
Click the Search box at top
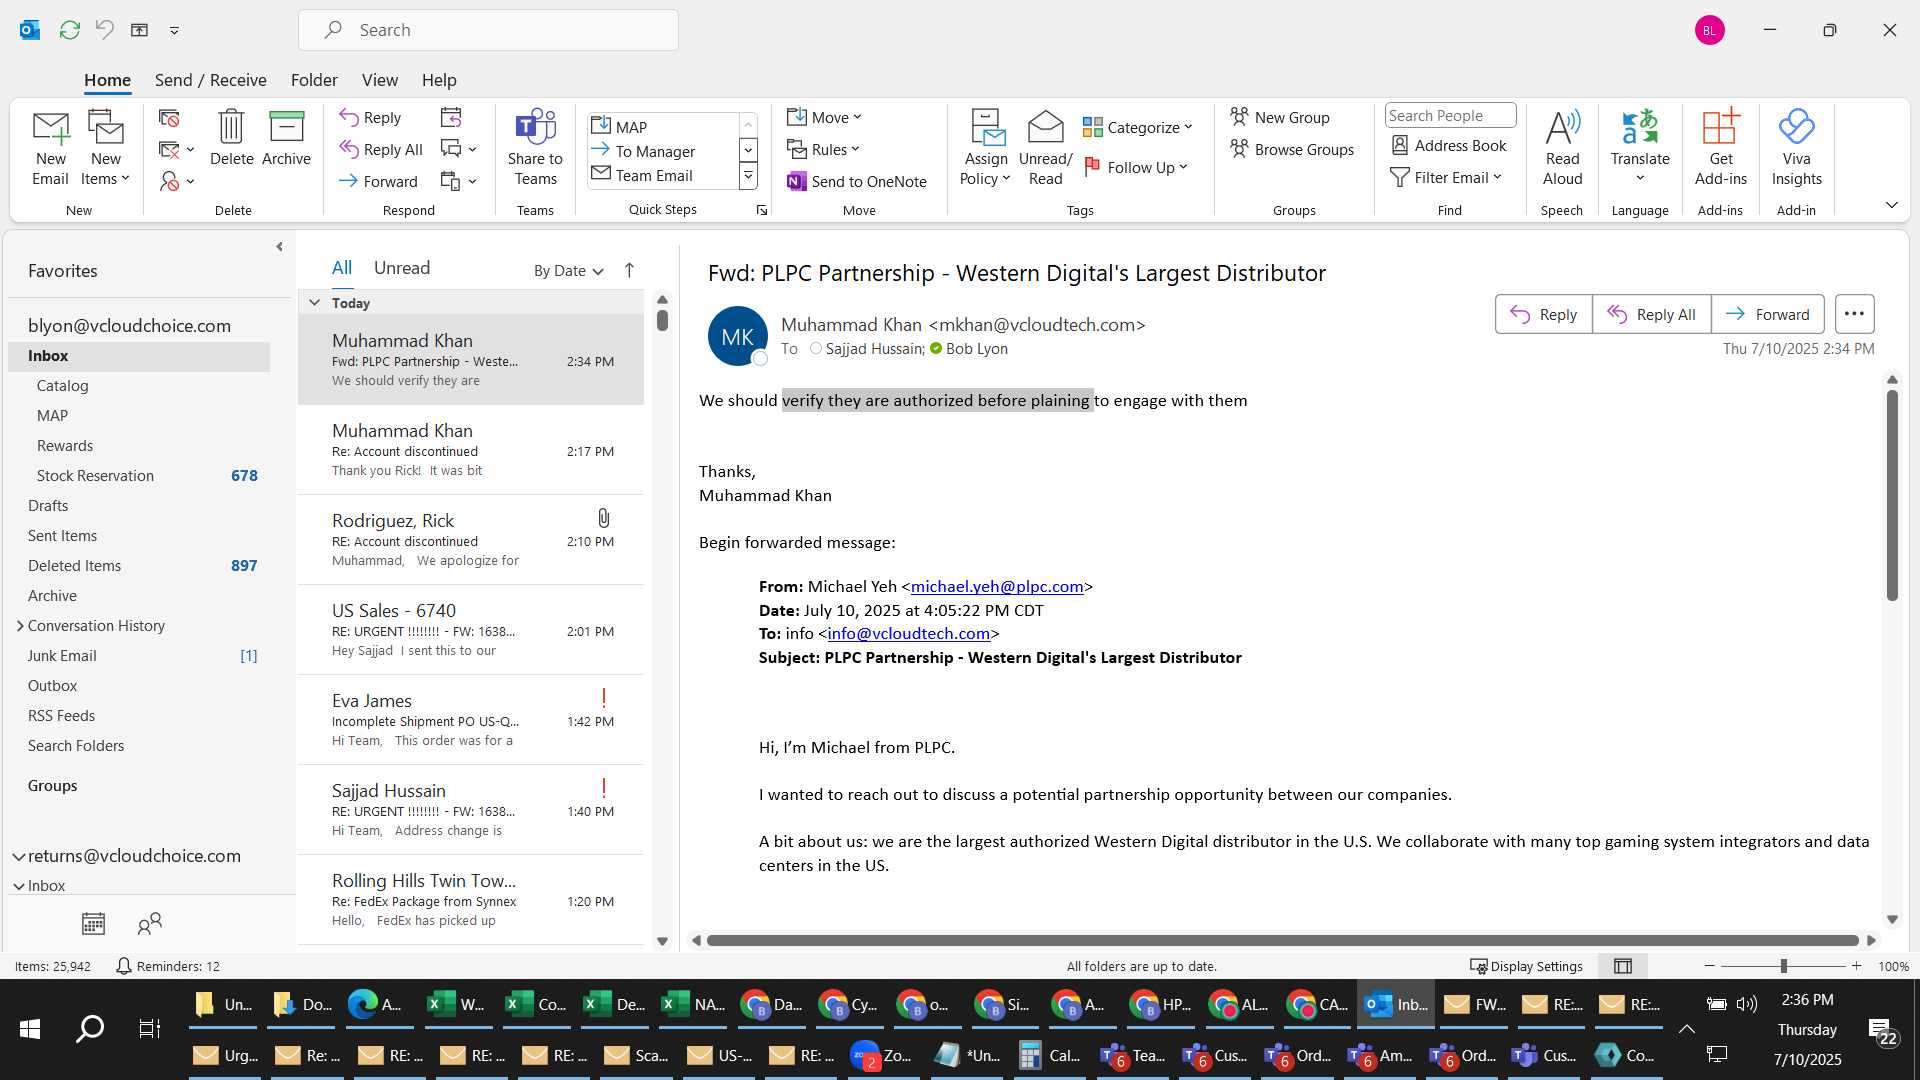pos(488,30)
